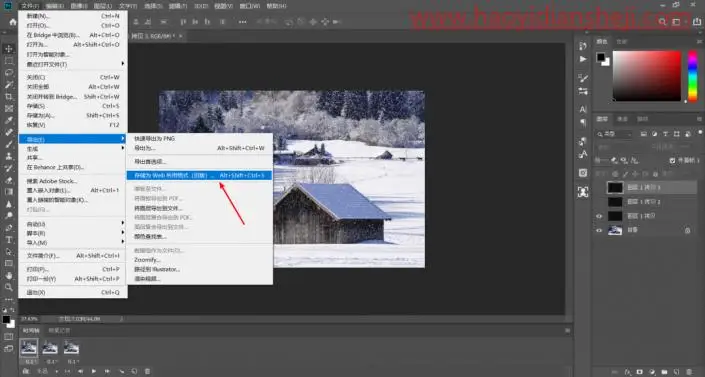Screen dimensions: 705x377
Task: Switch to the 通道 tab
Action: (622, 119)
